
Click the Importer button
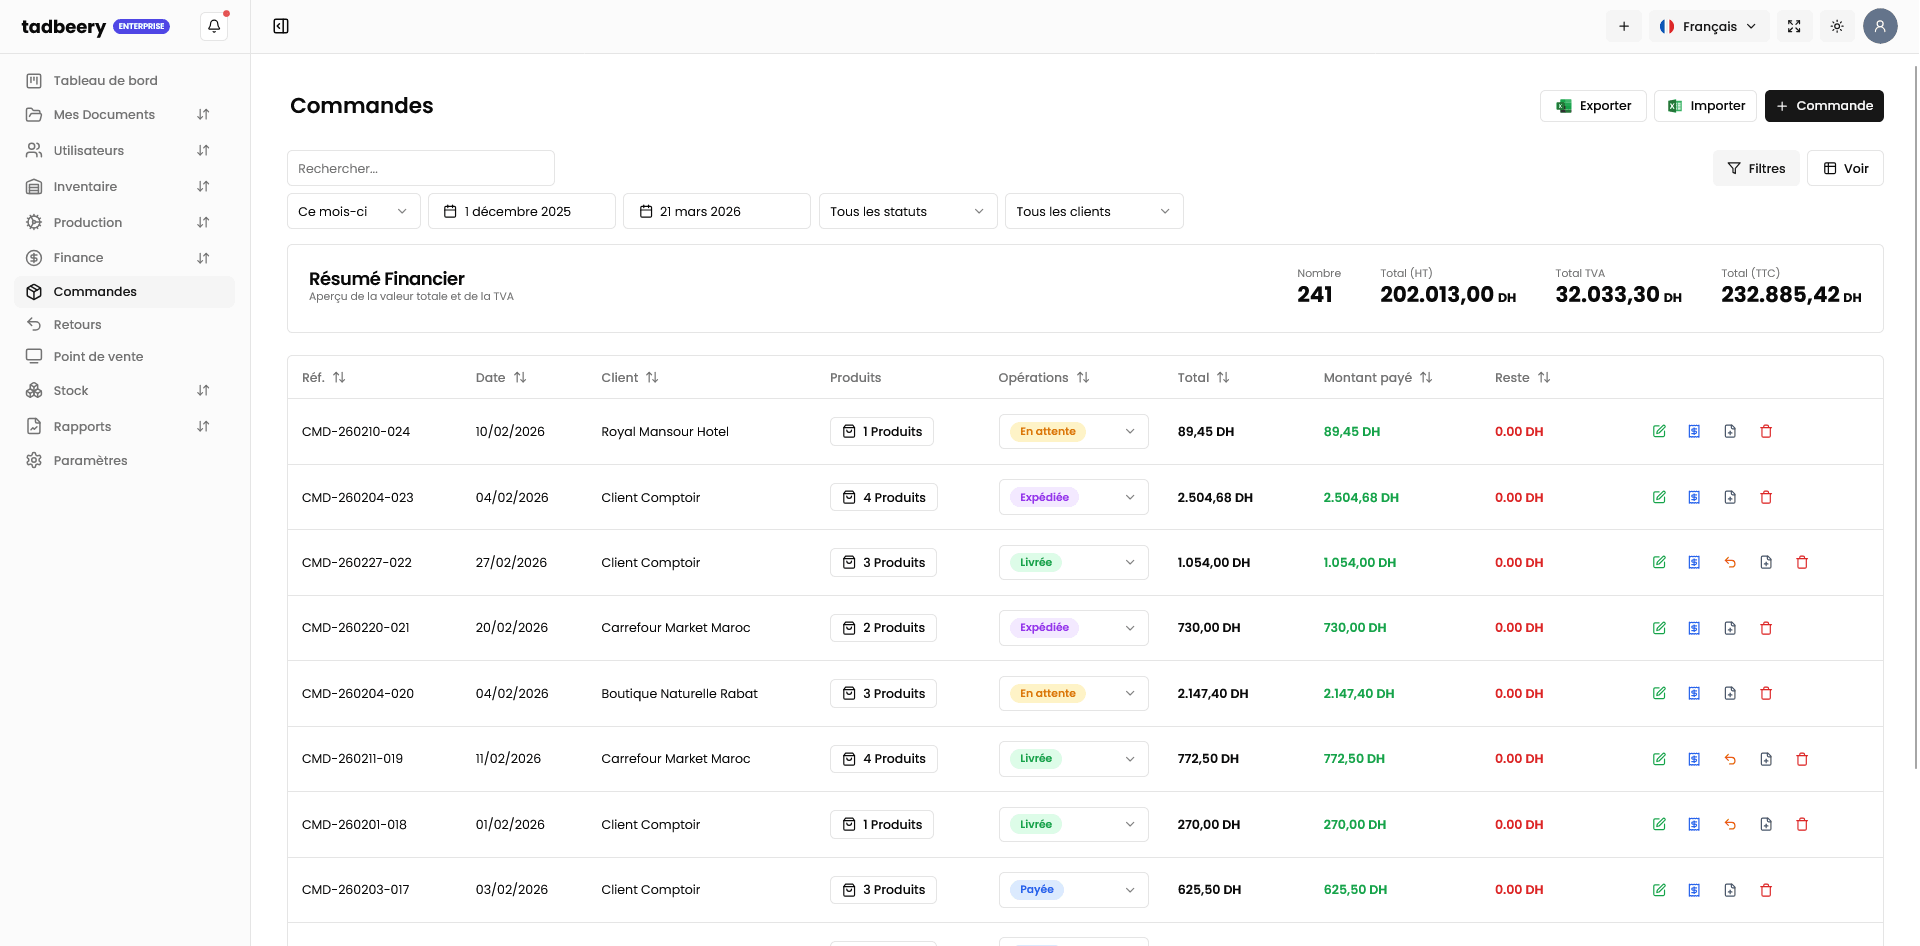1705,106
